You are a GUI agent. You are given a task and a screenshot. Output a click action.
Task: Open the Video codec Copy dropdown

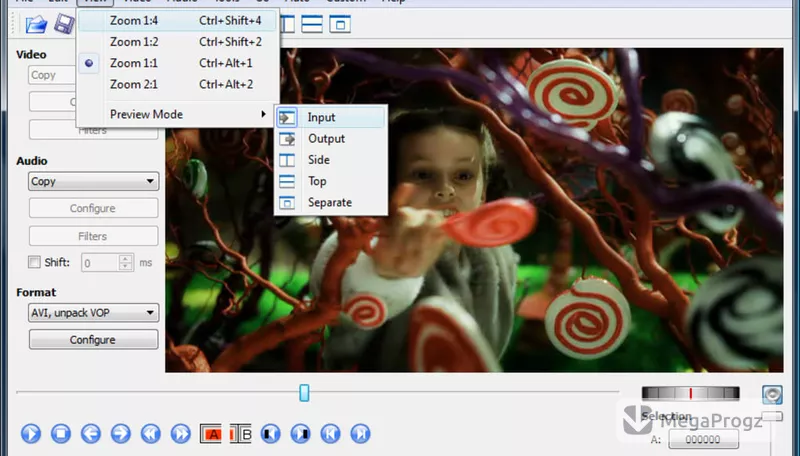(x=52, y=75)
